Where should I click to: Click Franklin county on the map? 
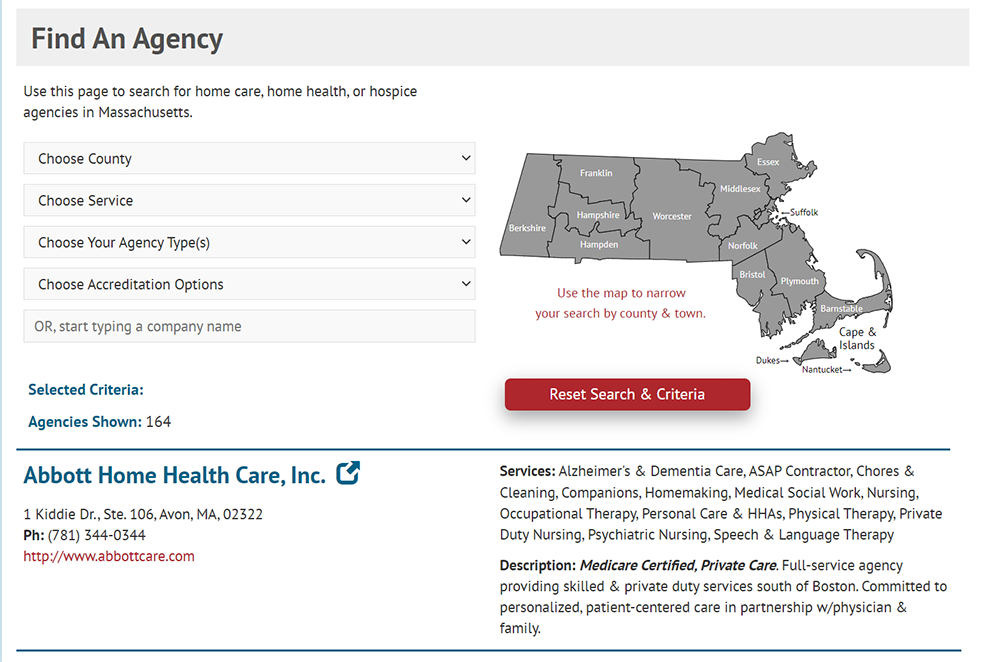click(x=596, y=172)
